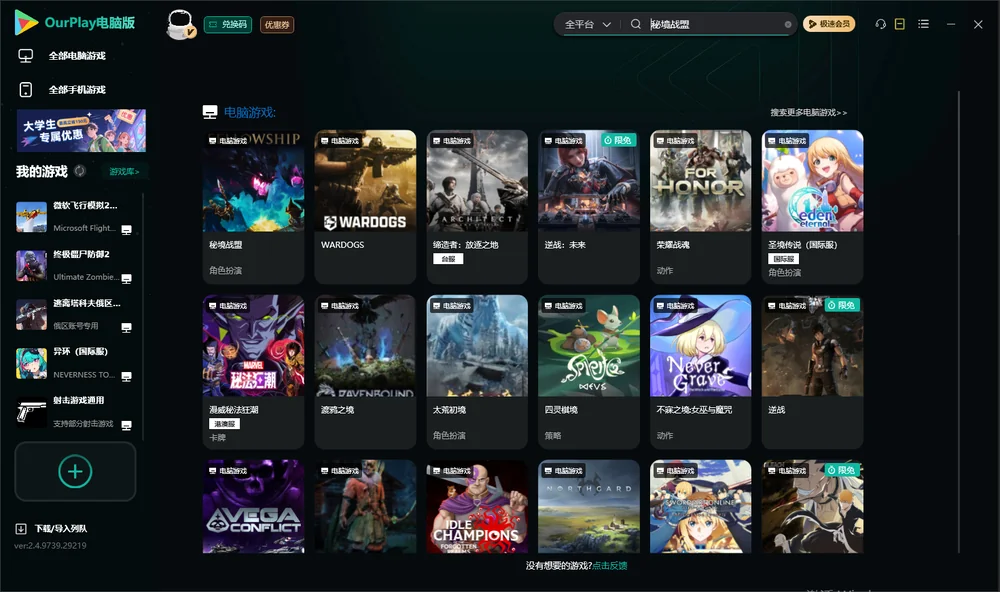
Task: Open the 秘境战盟 game card
Action: (x=253, y=207)
